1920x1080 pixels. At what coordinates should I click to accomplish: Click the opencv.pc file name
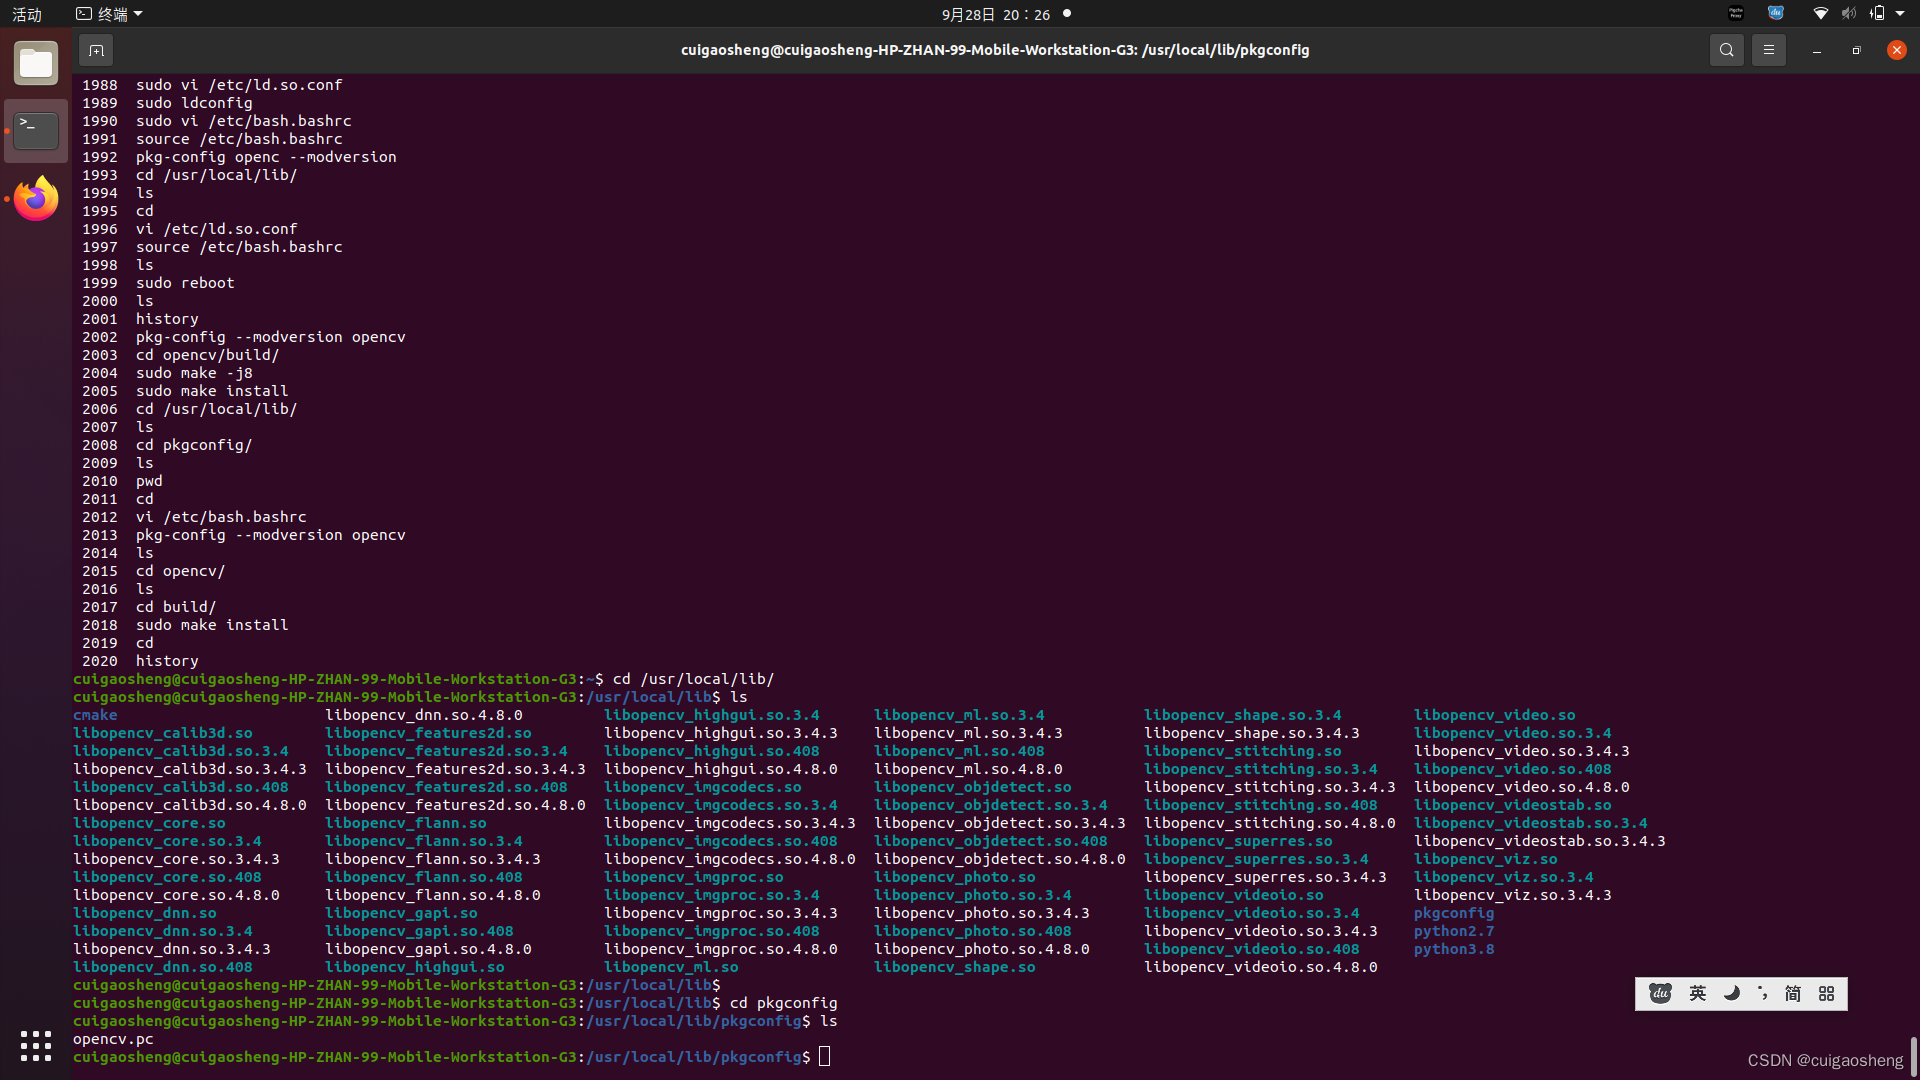tap(113, 1039)
